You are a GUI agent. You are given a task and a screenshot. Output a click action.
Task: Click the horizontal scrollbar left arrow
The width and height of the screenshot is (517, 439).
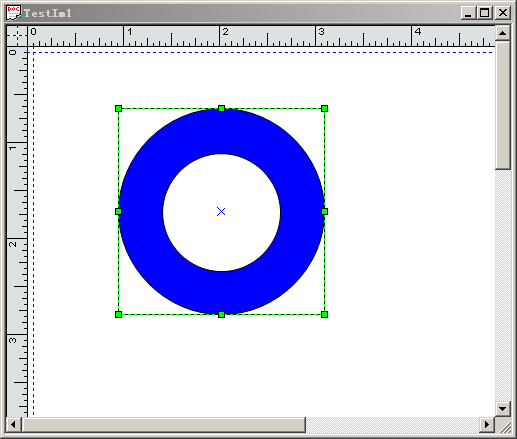coord(14,425)
